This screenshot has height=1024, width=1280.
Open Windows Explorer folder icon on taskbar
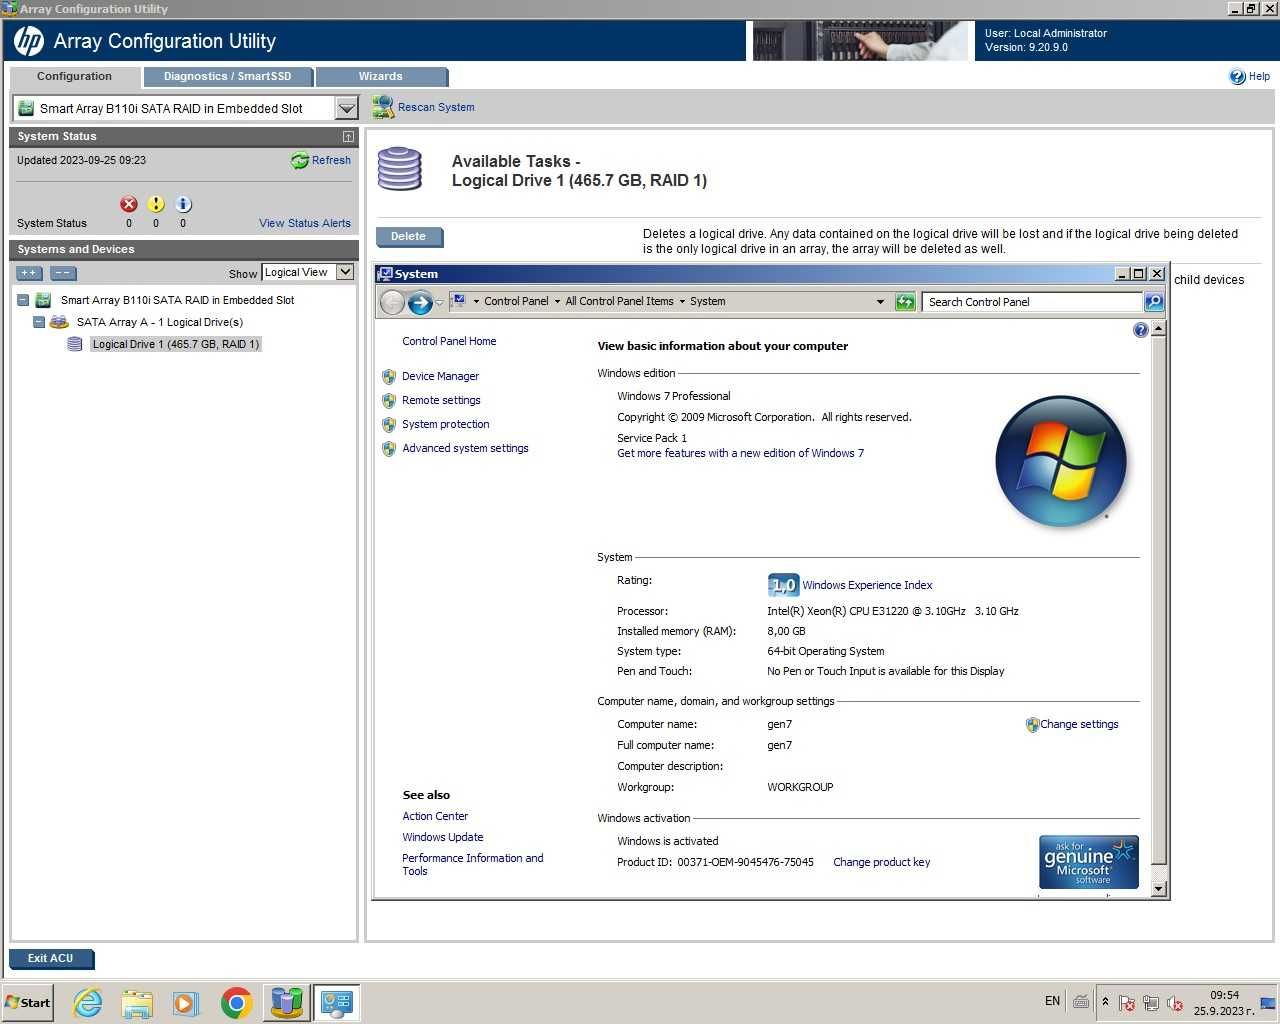tap(137, 1002)
